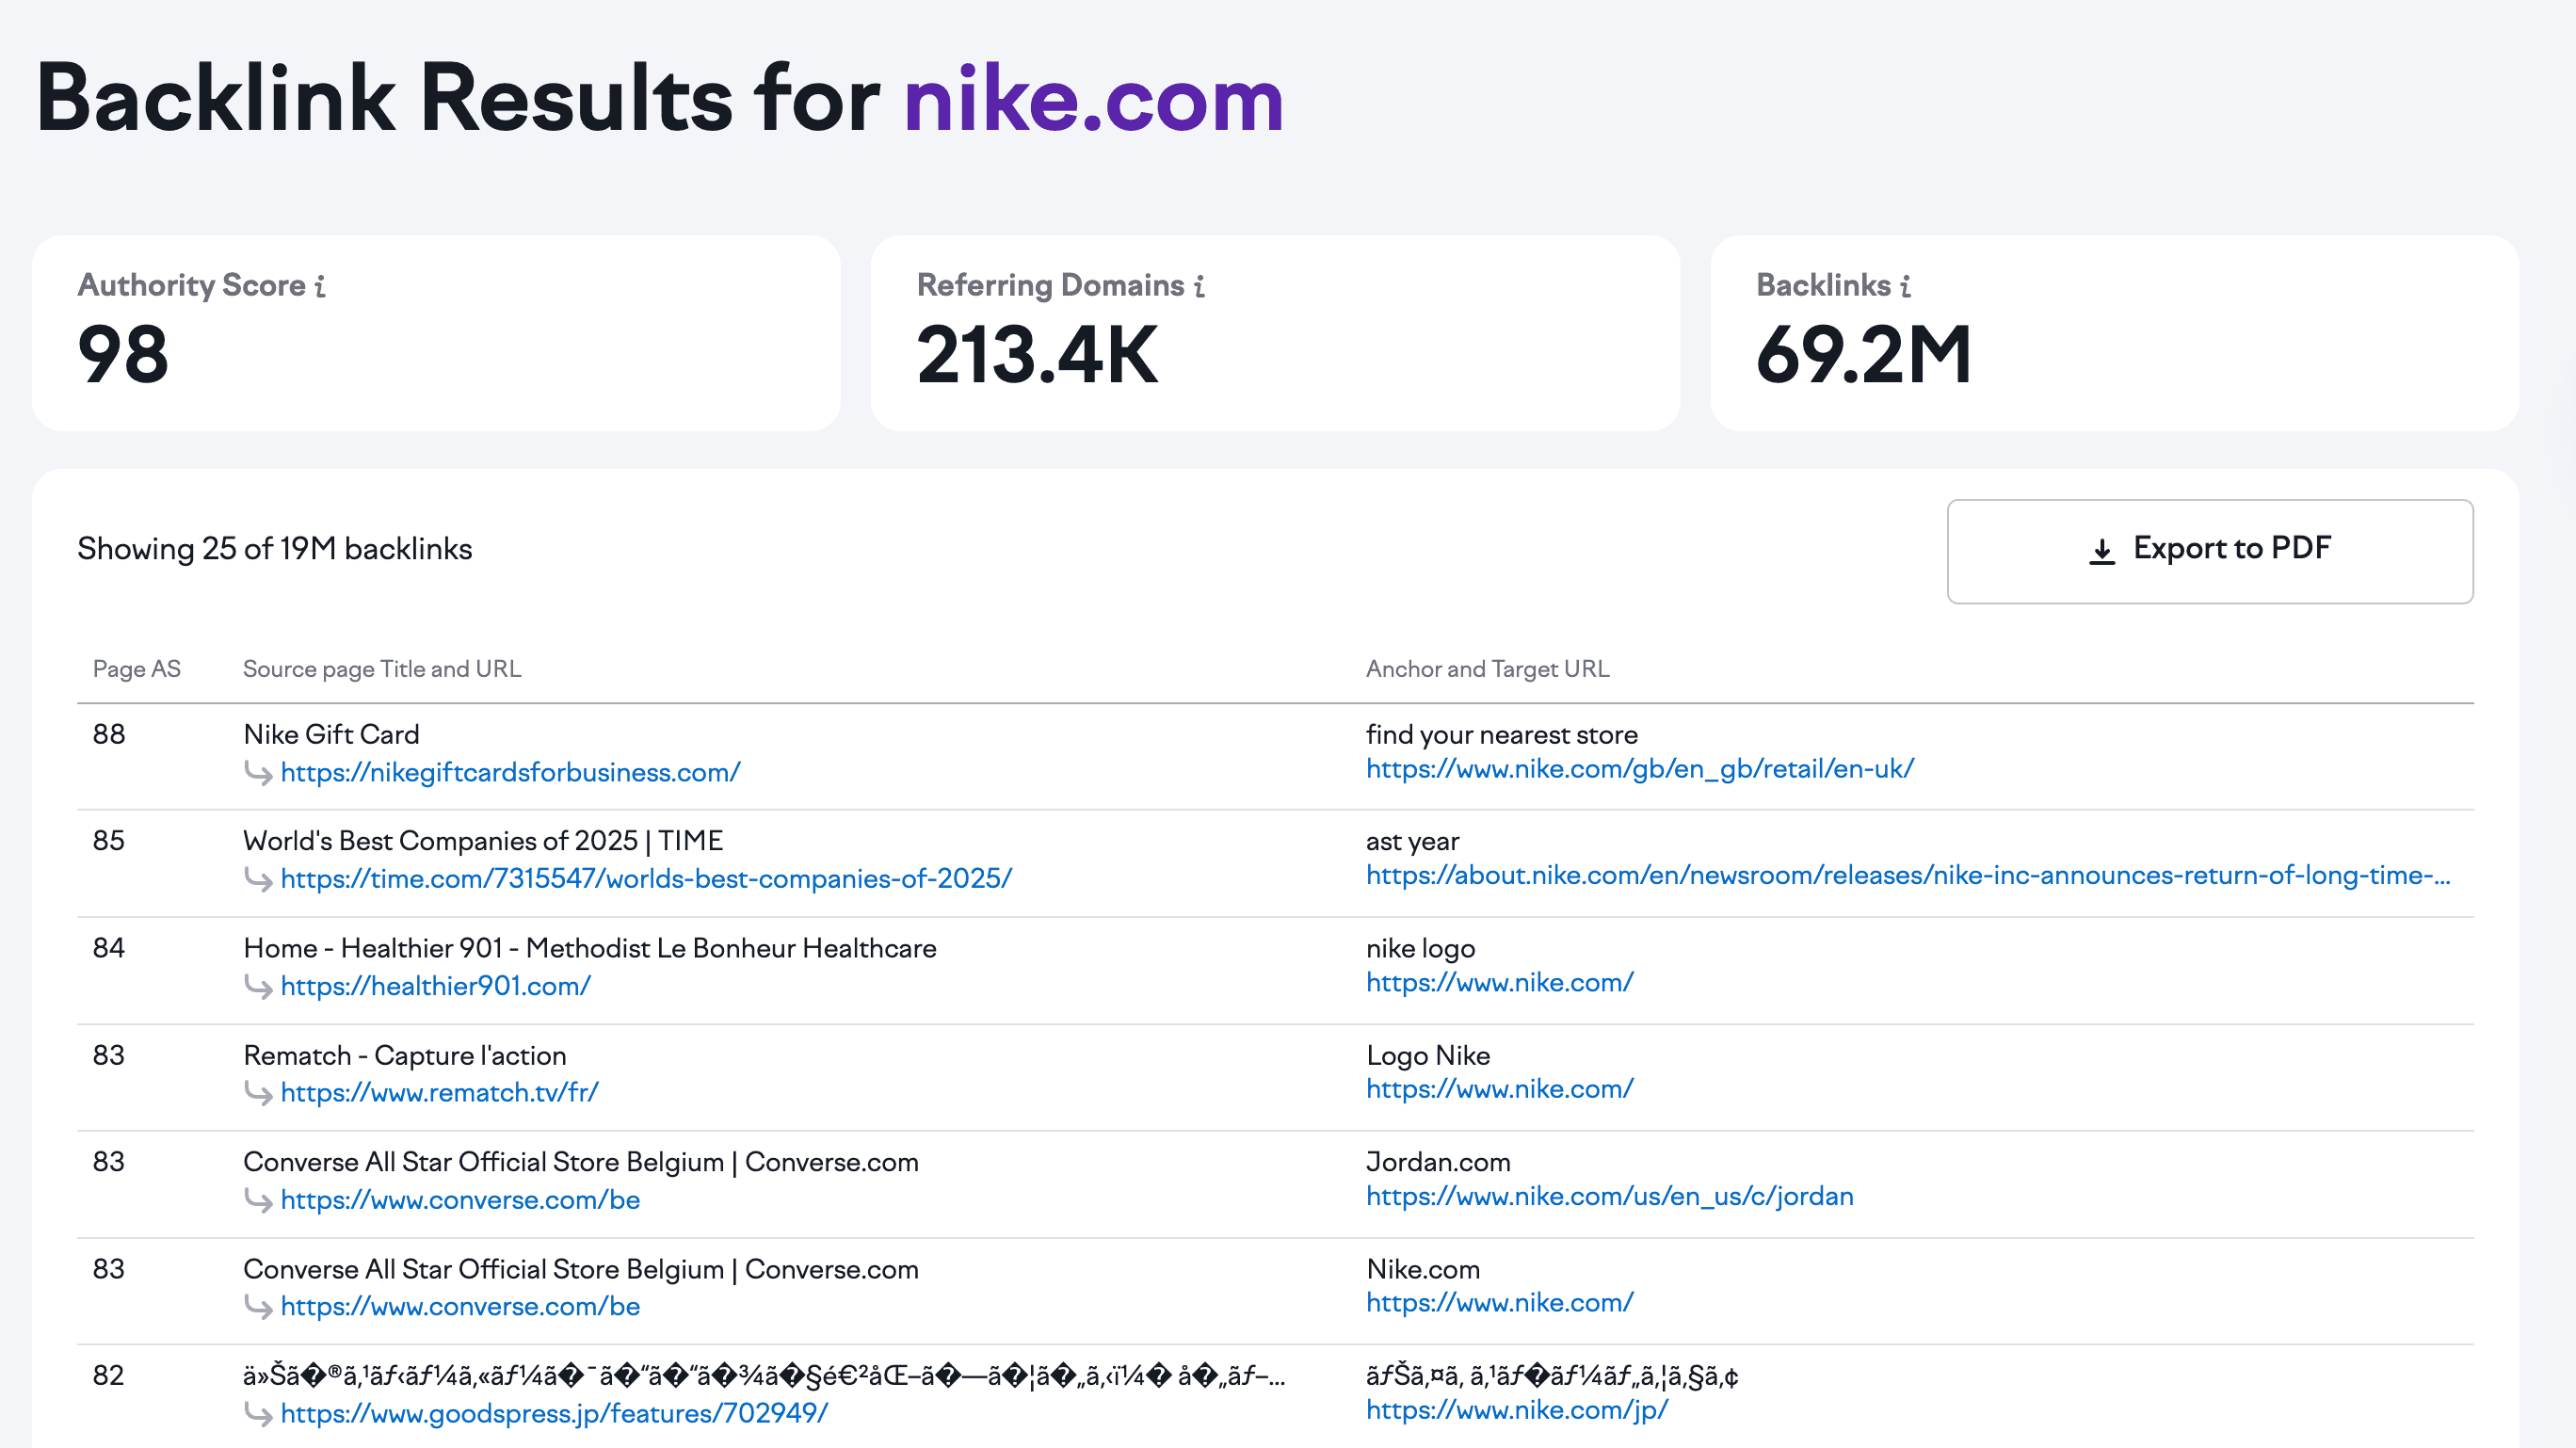Click the arrow icon beside the time.com URL
The height and width of the screenshot is (1448, 2576).
click(258, 881)
